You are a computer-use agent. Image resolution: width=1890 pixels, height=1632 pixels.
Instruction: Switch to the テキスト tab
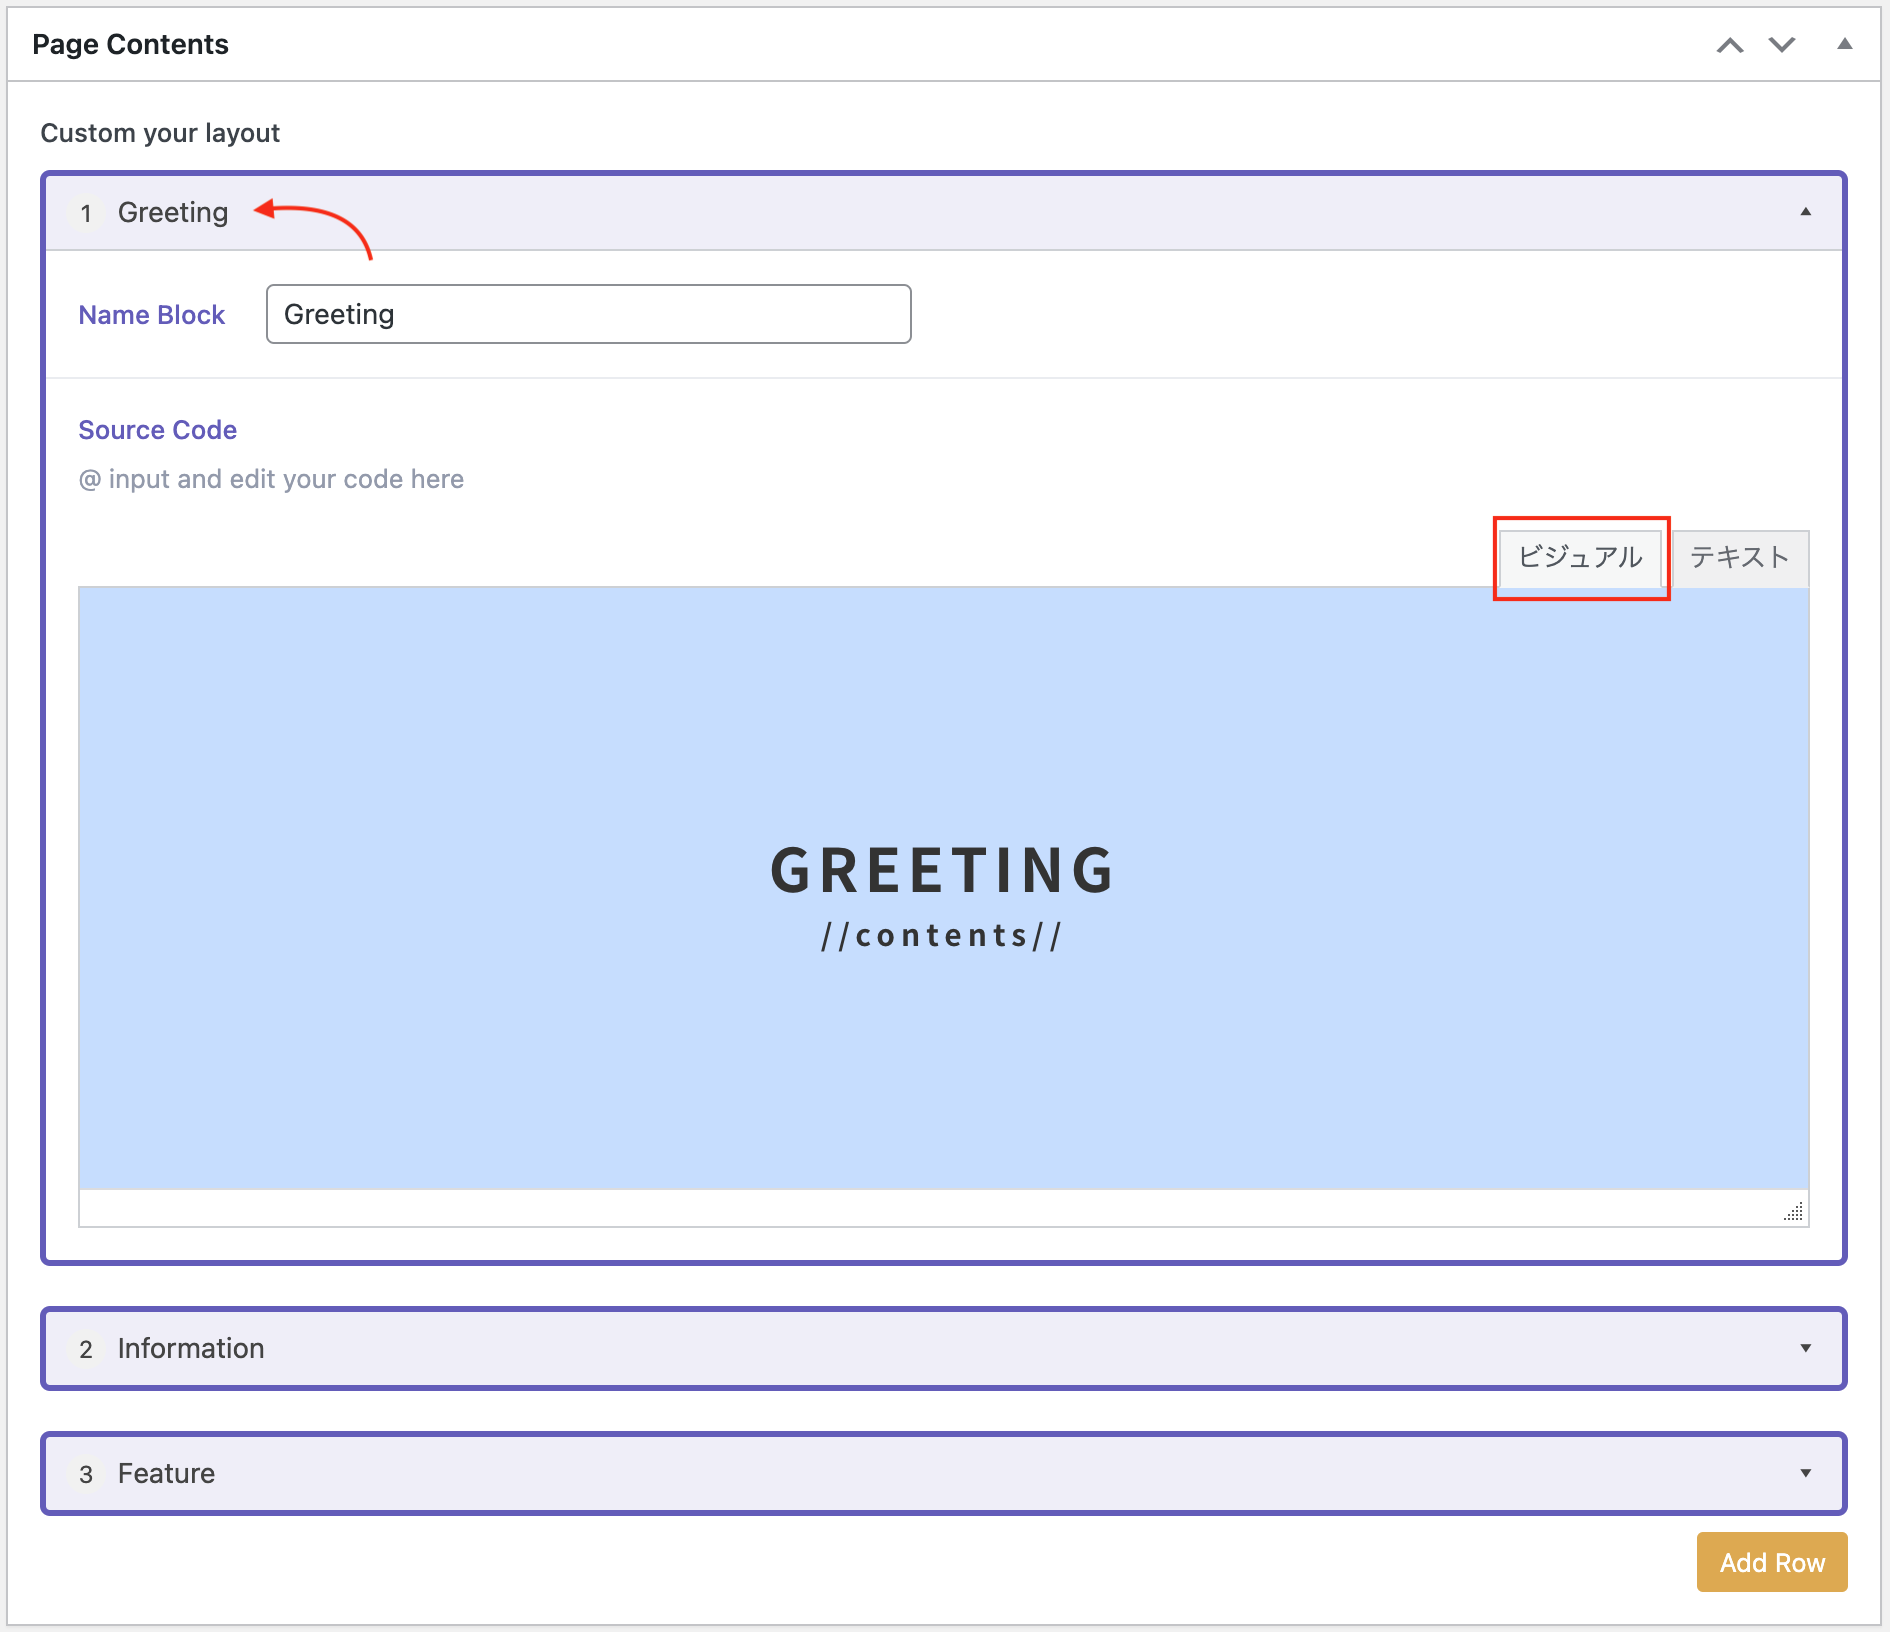tap(1739, 557)
